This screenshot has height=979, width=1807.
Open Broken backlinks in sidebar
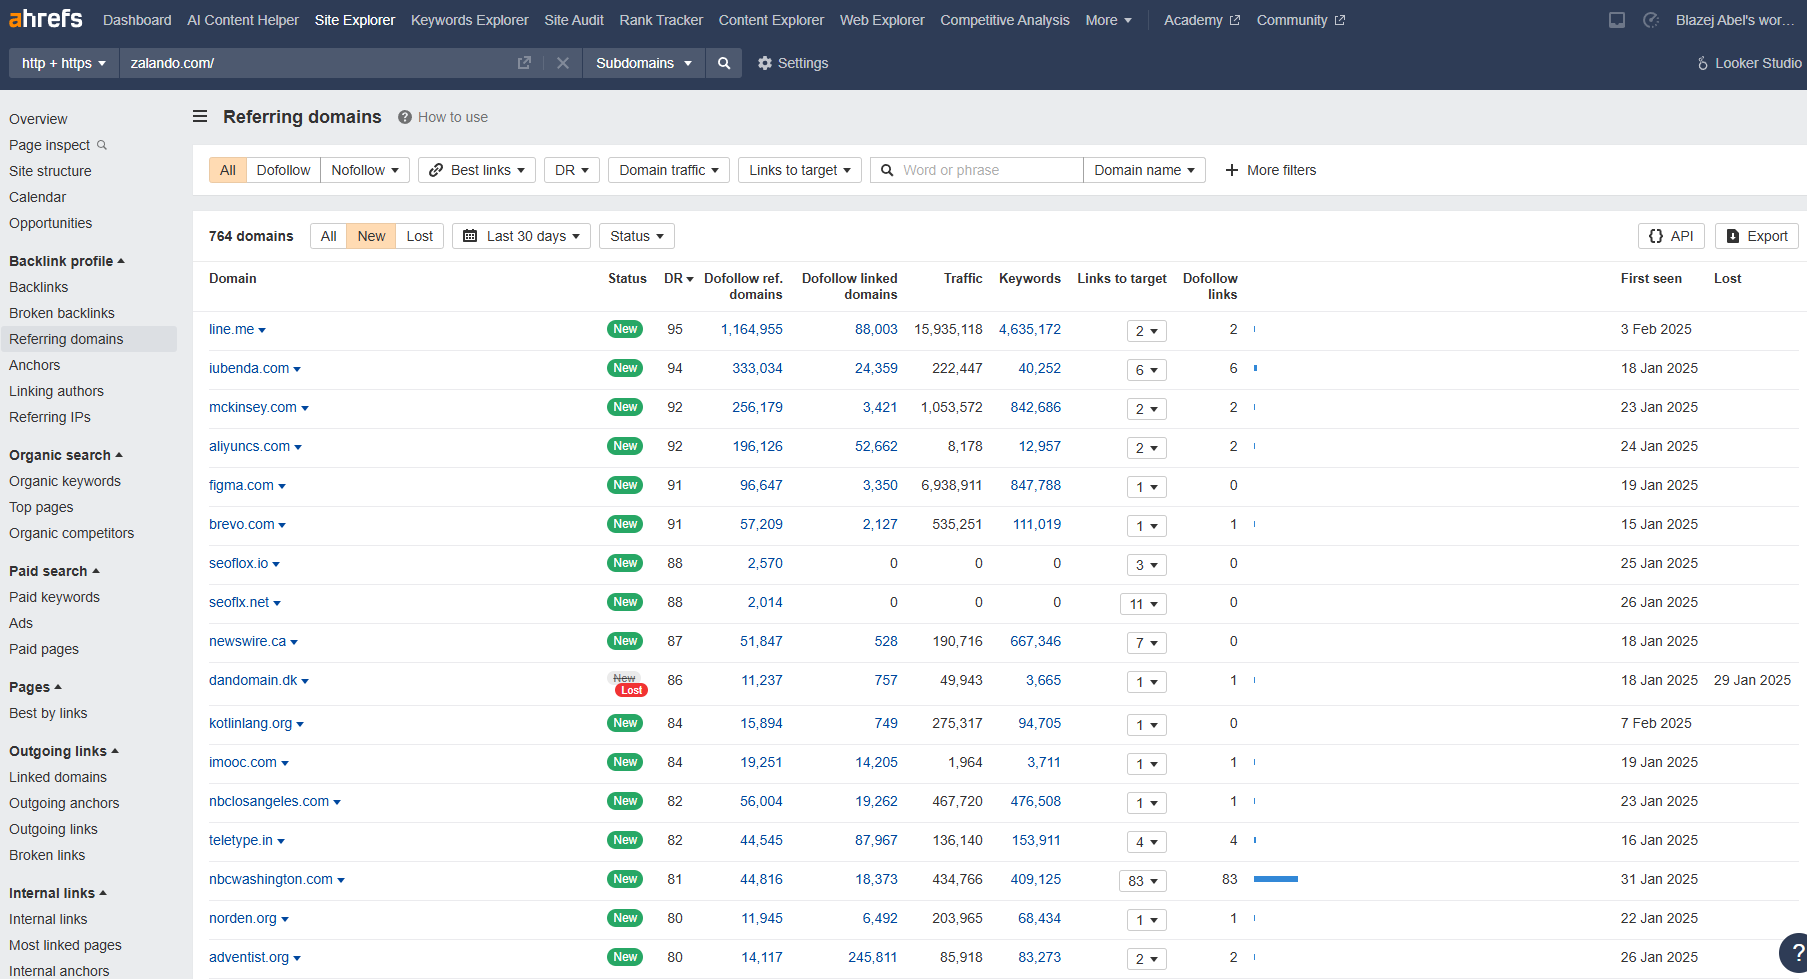click(x=62, y=313)
